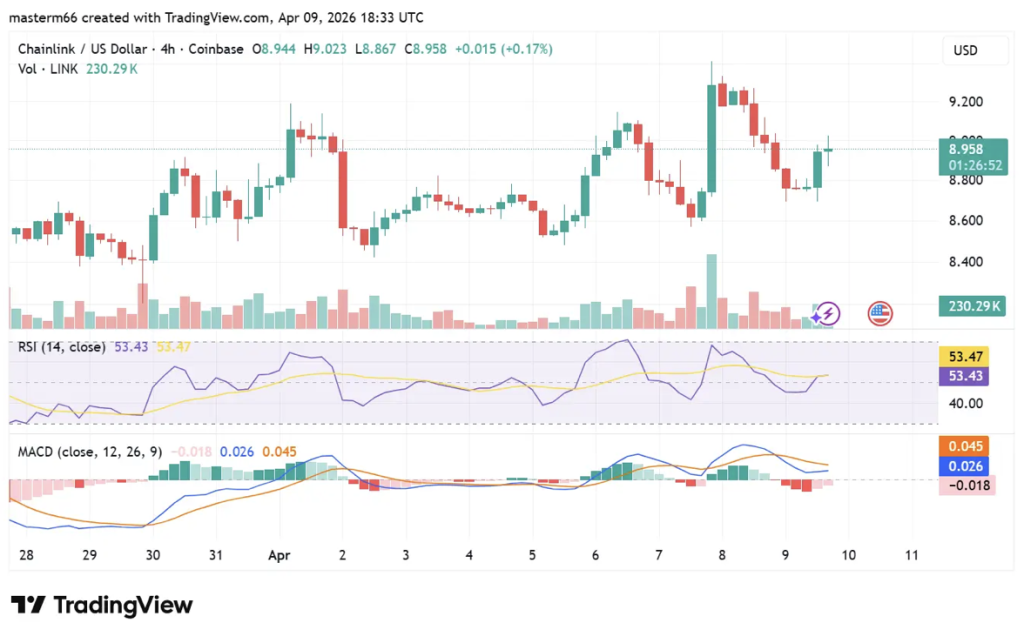Open the USD currency selector

coord(966,51)
